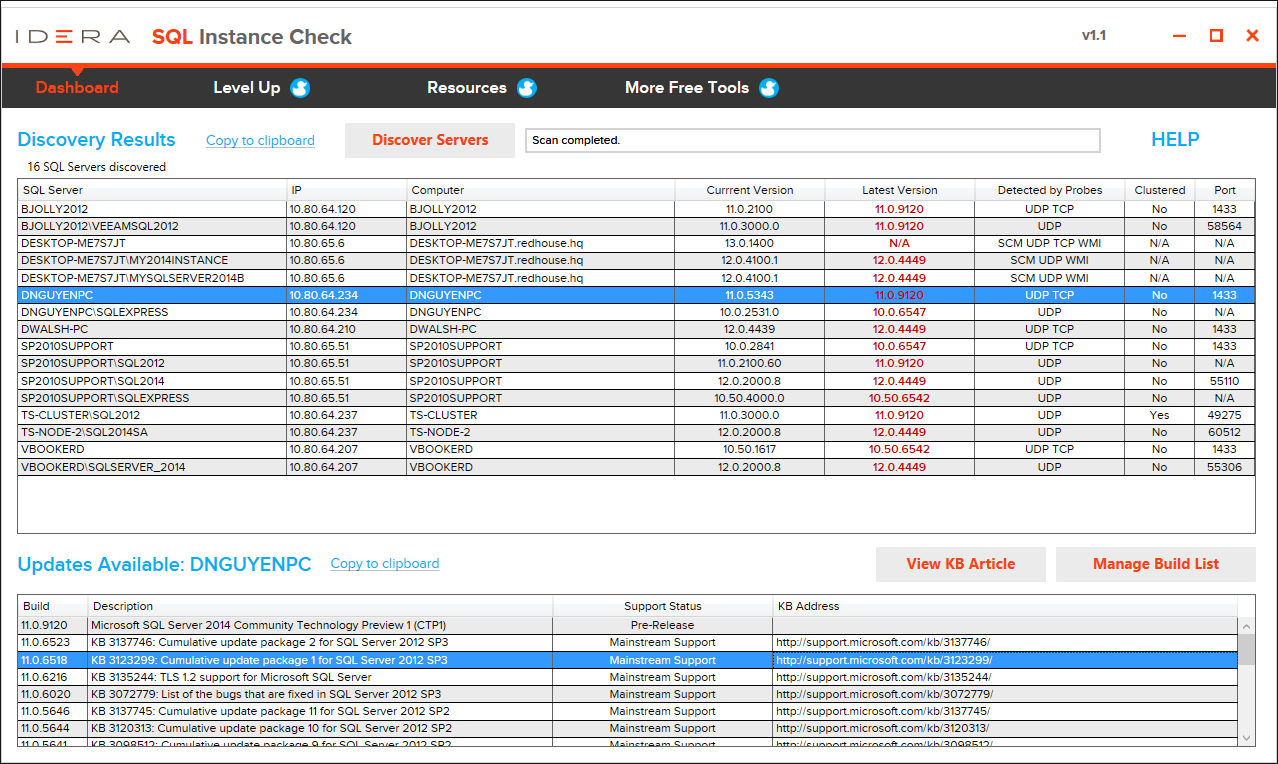Click the circular icon next to Level Up
The height and width of the screenshot is (764, 1278).
(300, 87)
